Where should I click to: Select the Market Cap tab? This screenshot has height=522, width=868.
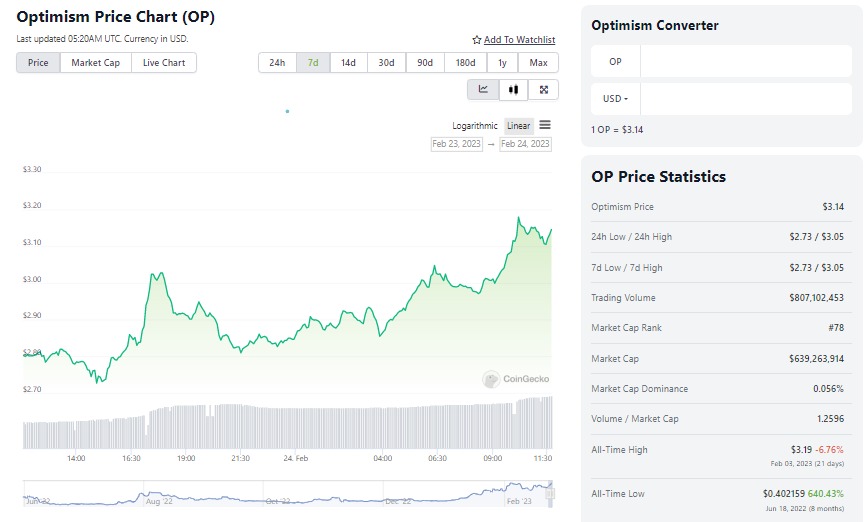pos(96,63)
